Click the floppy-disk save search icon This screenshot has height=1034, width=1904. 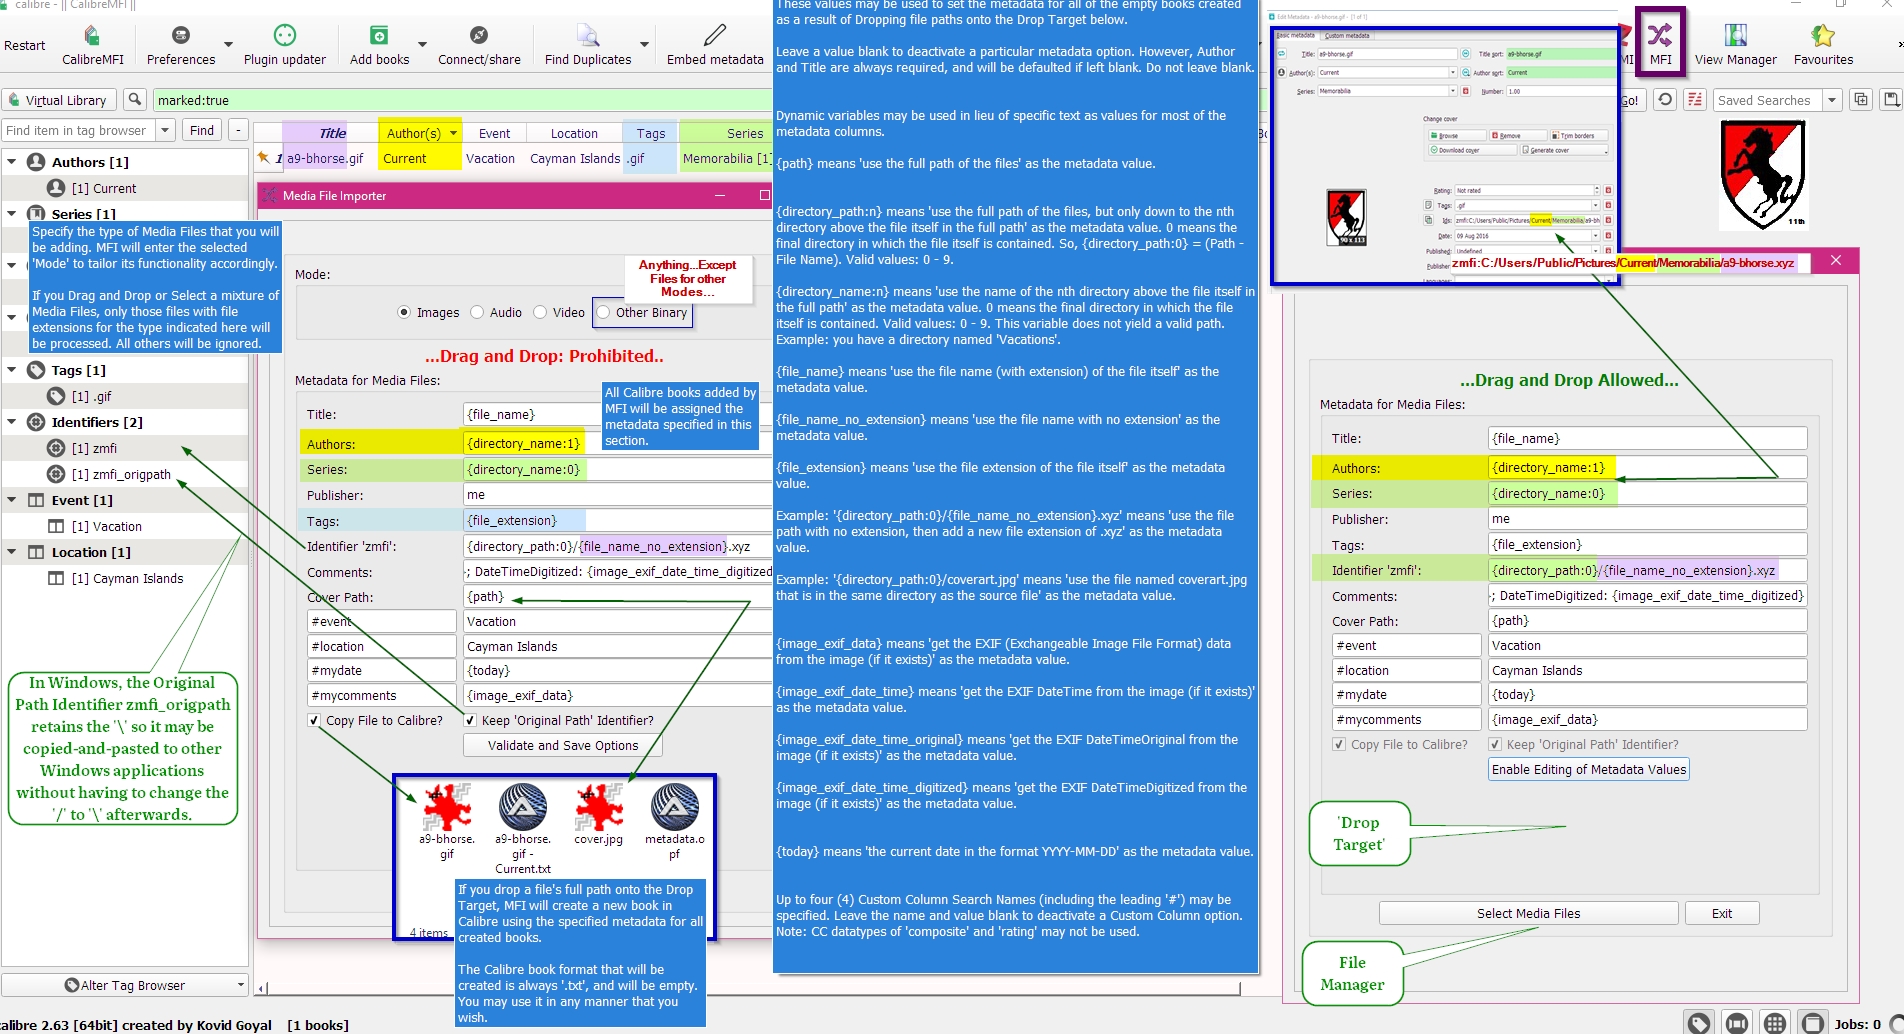point(1891,100)
